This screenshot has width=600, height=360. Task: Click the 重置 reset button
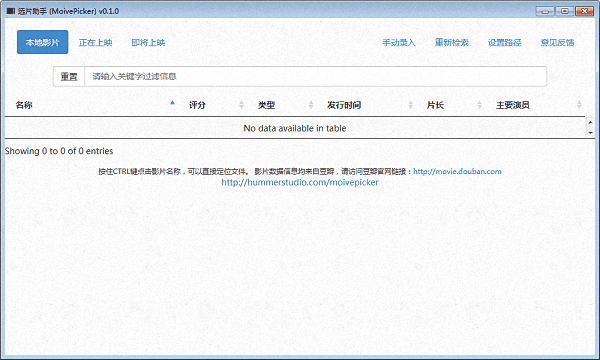(x=69, y=77)
